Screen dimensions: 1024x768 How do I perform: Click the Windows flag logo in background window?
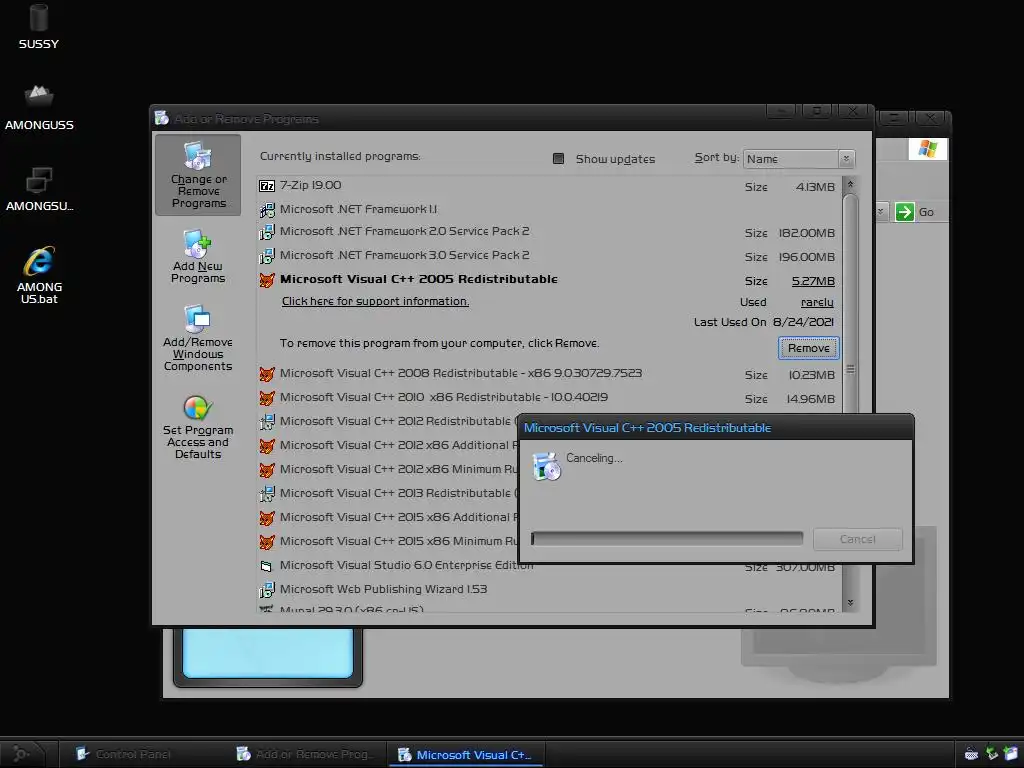click(x=927, y=149)
